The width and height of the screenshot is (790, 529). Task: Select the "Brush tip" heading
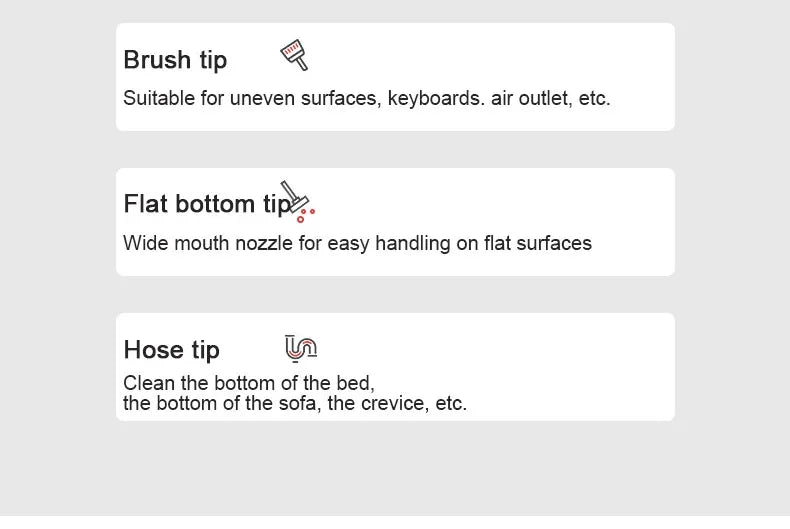[x=175, y=60]
